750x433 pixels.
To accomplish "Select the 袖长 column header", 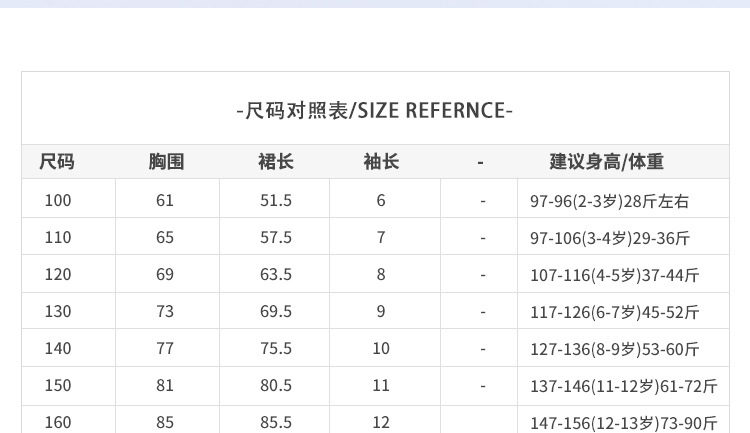I will point(381,161).
